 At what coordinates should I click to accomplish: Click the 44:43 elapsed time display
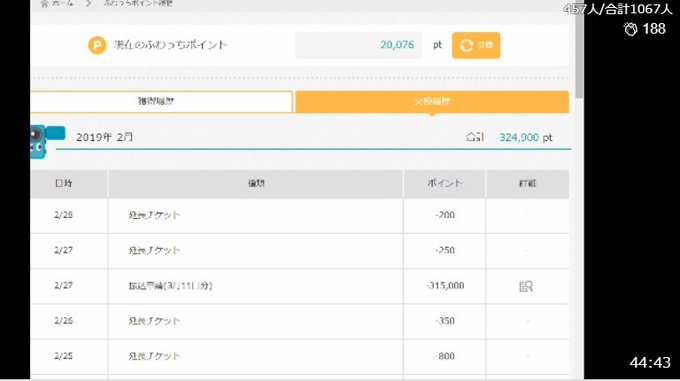tap(650, 362)
